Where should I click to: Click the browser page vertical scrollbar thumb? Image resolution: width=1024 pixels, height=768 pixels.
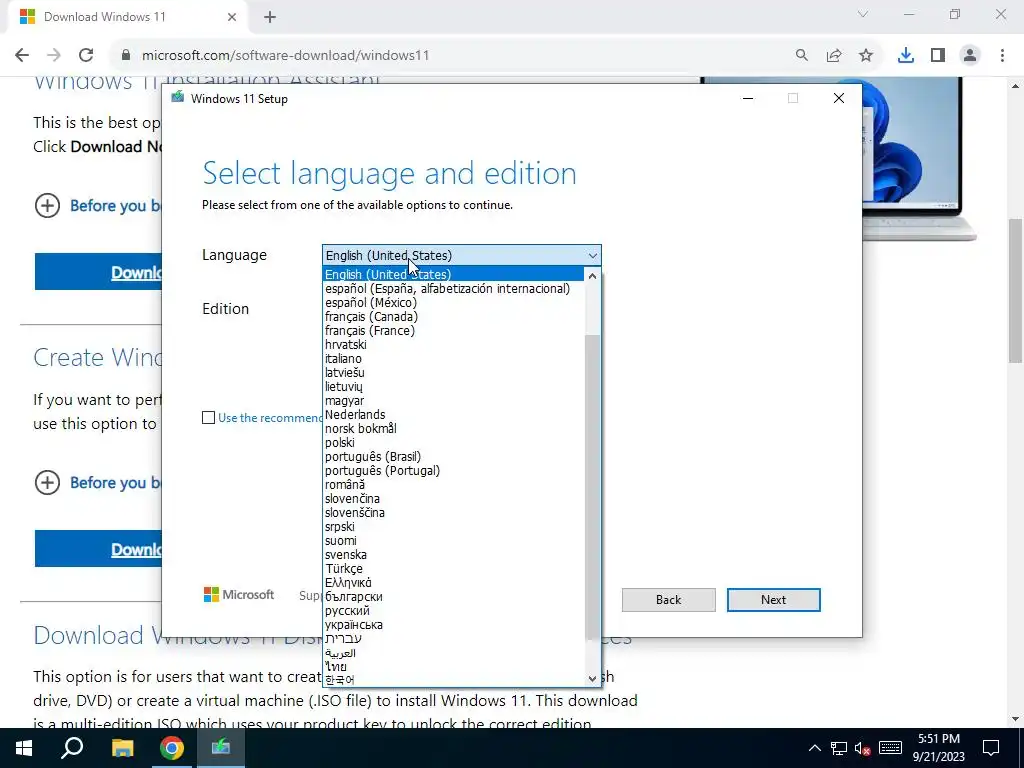[x=1016, y=291]
